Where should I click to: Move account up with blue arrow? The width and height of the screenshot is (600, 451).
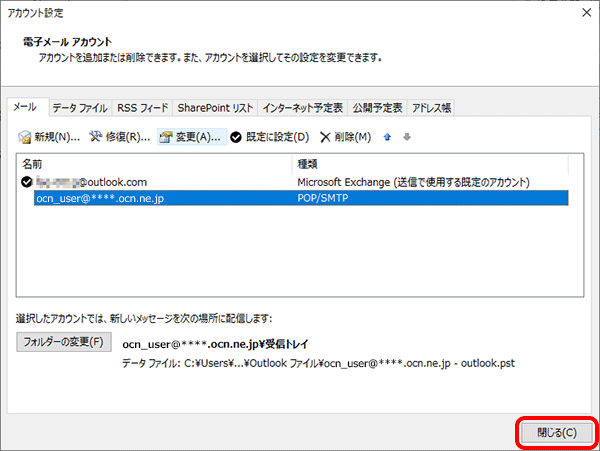click(387, 137)
